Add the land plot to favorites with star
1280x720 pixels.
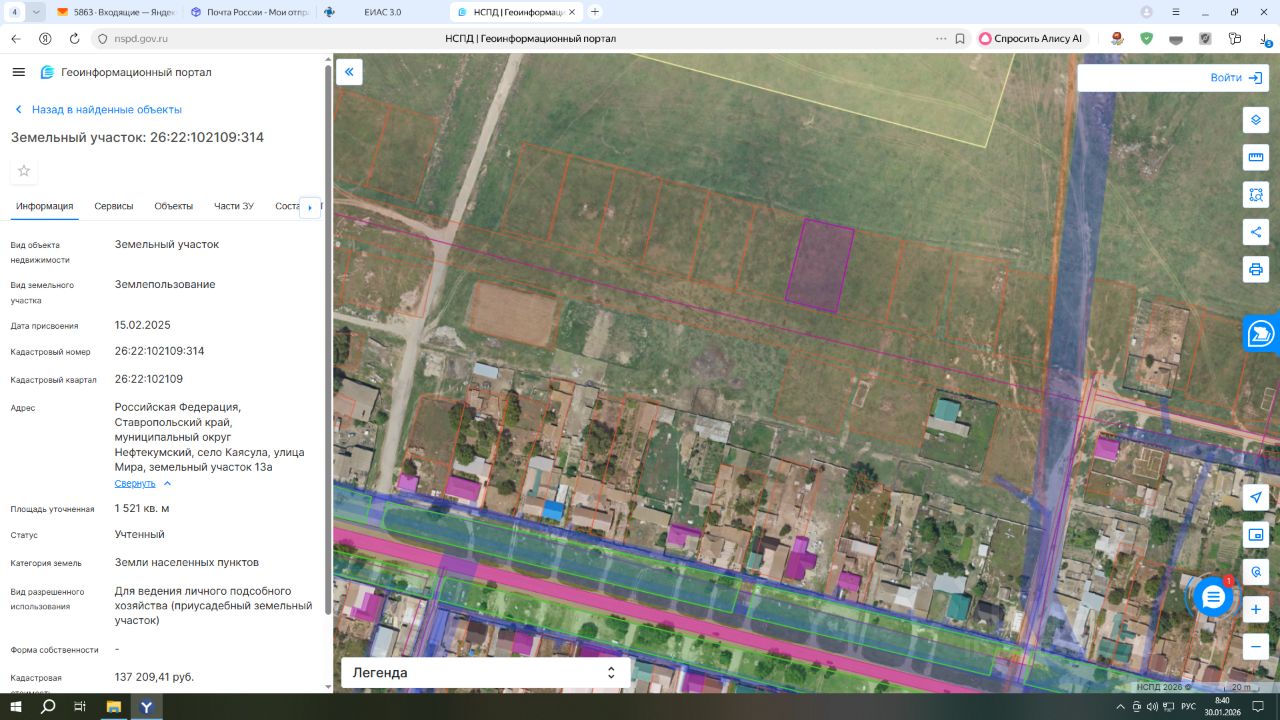click(x=24, y=171)
